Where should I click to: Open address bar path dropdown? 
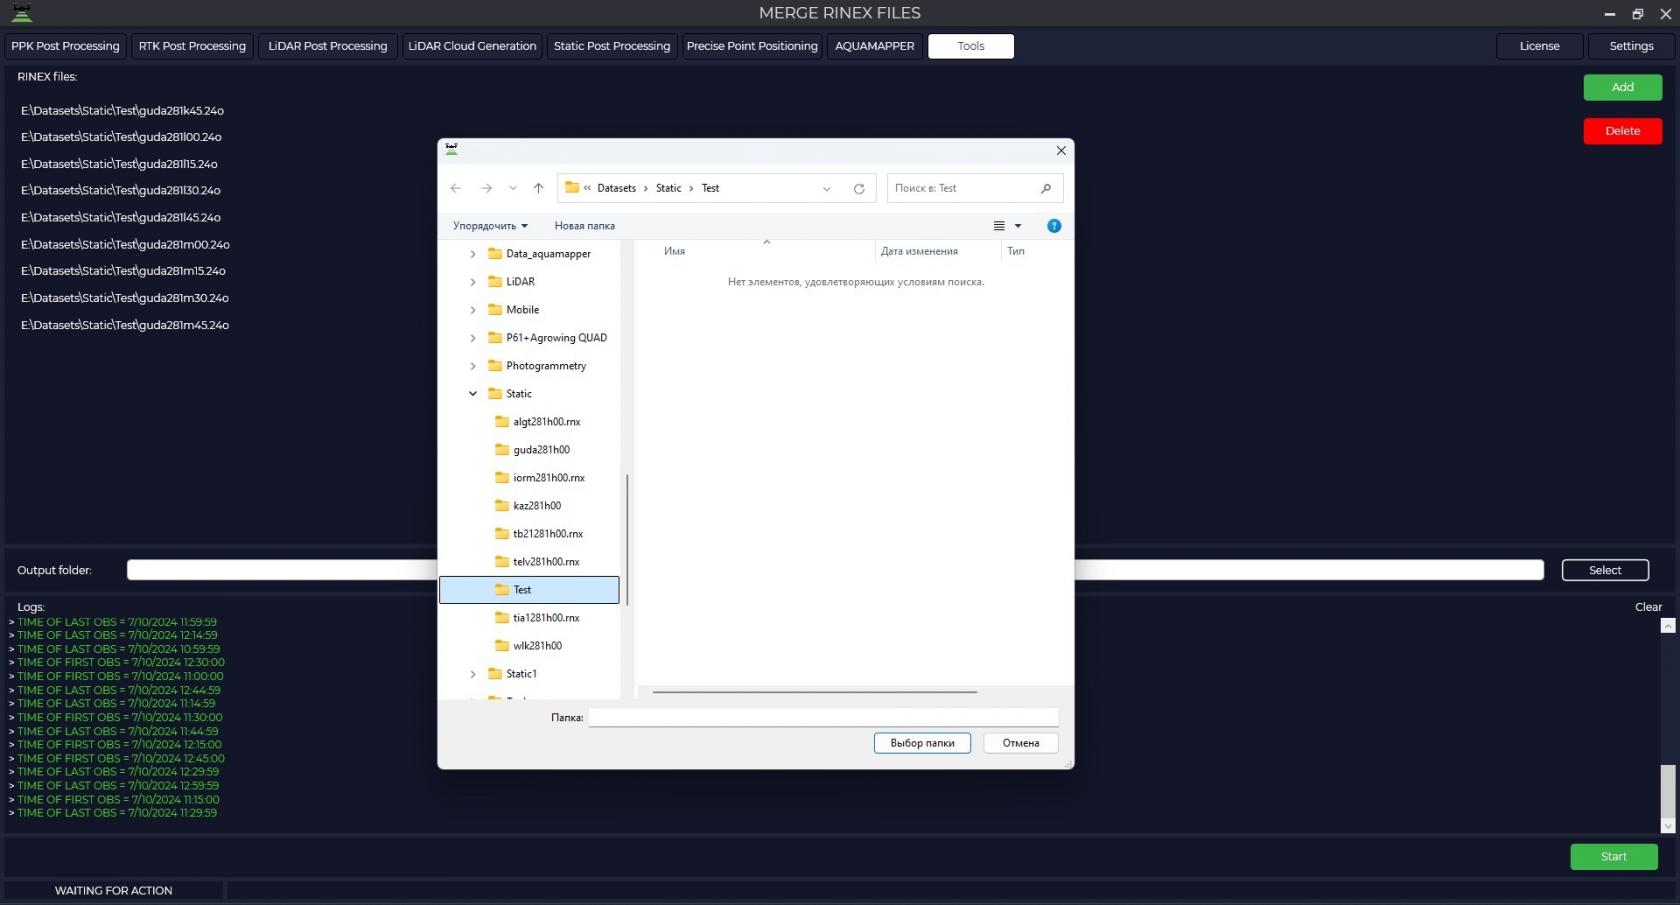(x=827, y=188)
